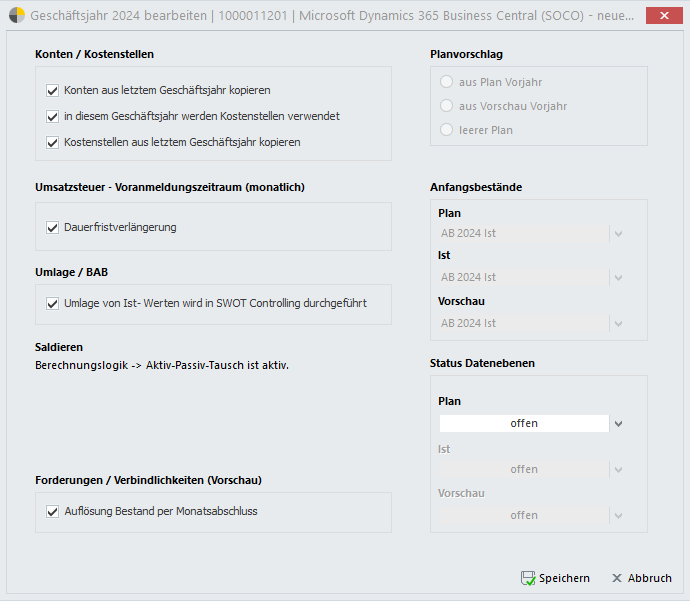Expand Anfangsbestände Plan dropdown

pyautogui.click(x=618, y=233)
